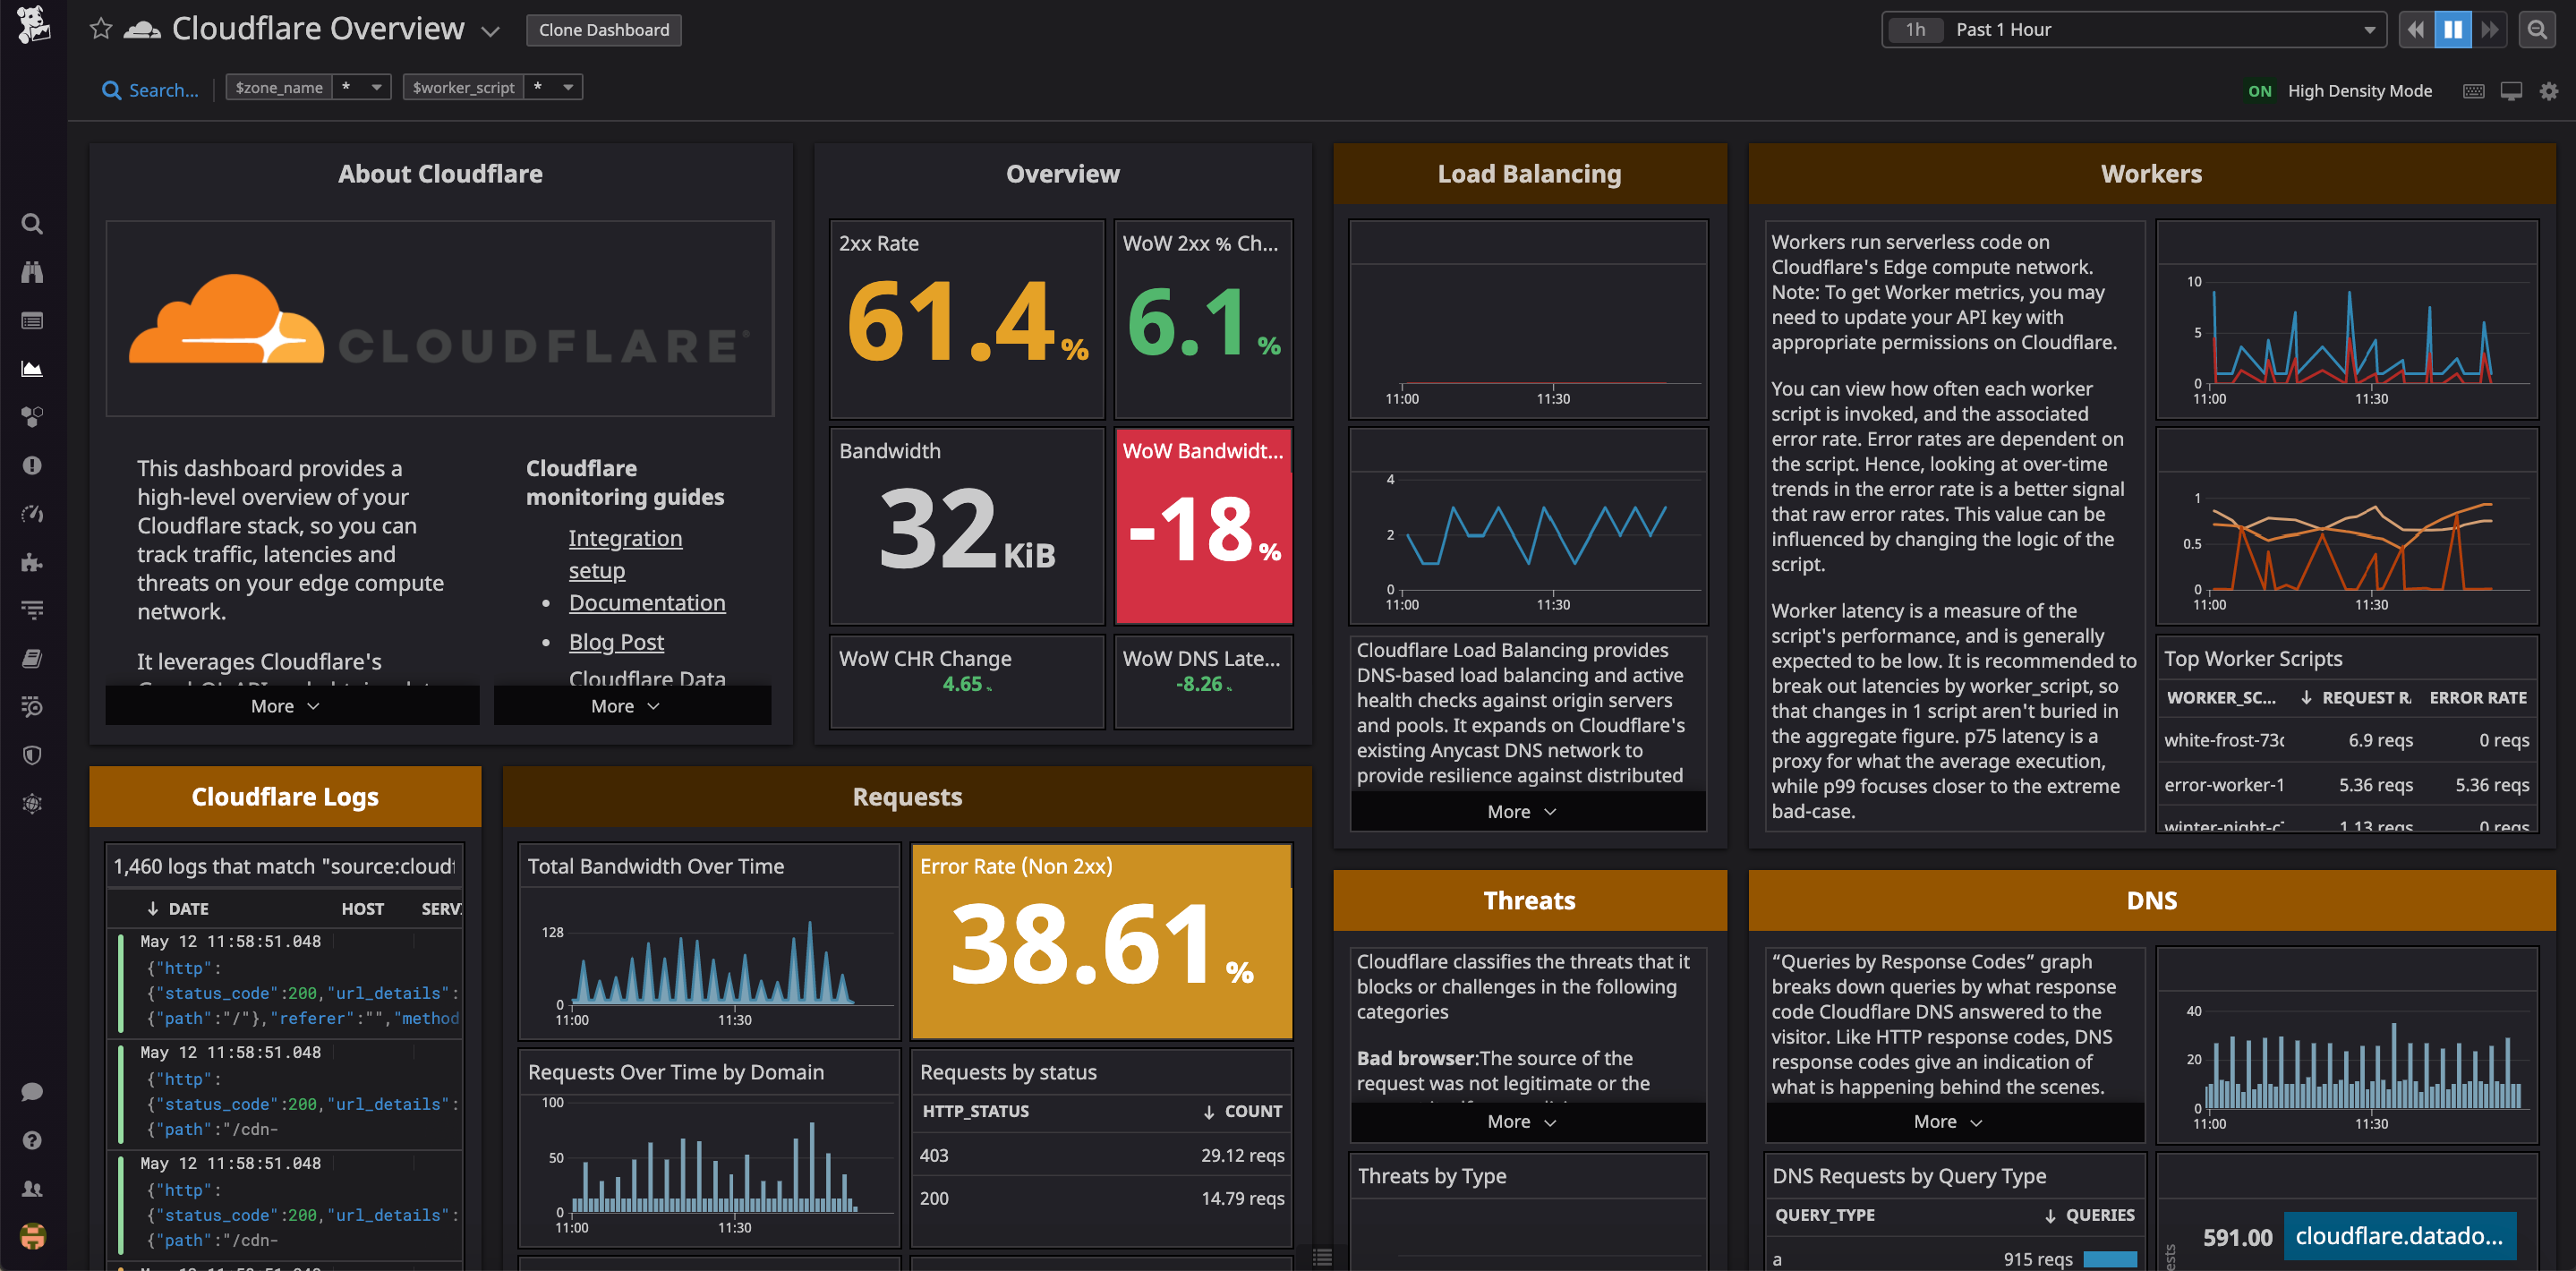
Task: Open the Integrations puzzle-piece icon in sidebar
Action: click(x=32, y=562)
